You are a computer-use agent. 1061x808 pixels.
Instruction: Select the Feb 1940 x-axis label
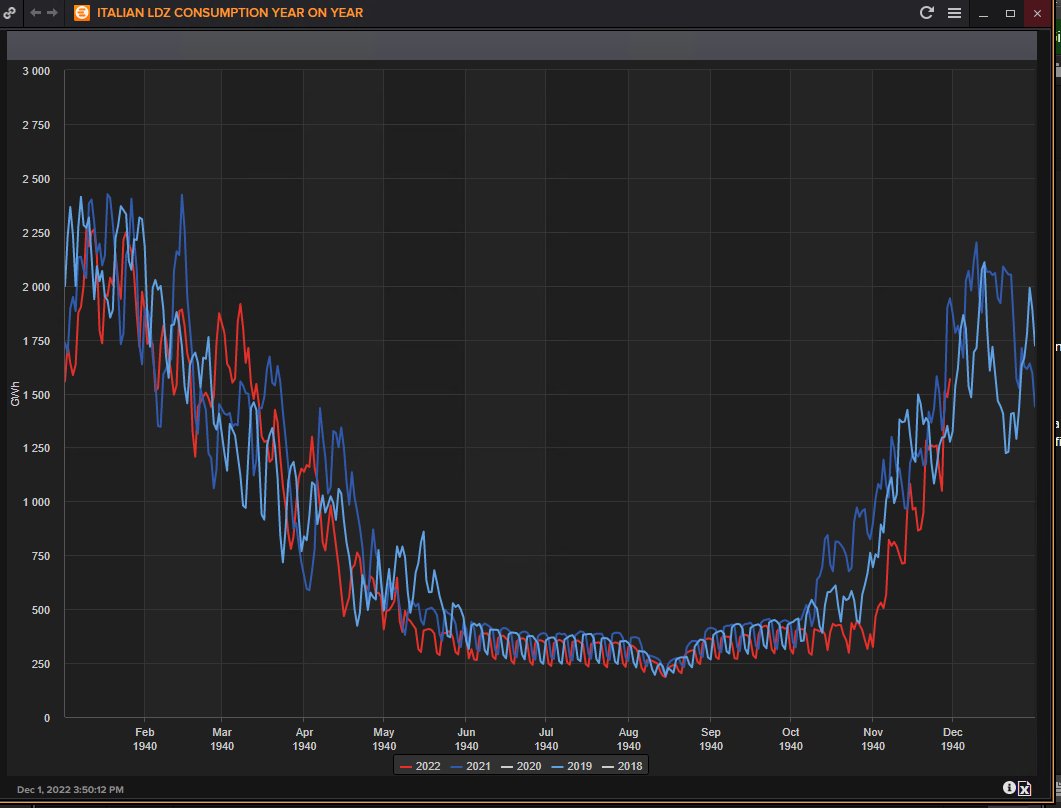click(x=144, y=739)
